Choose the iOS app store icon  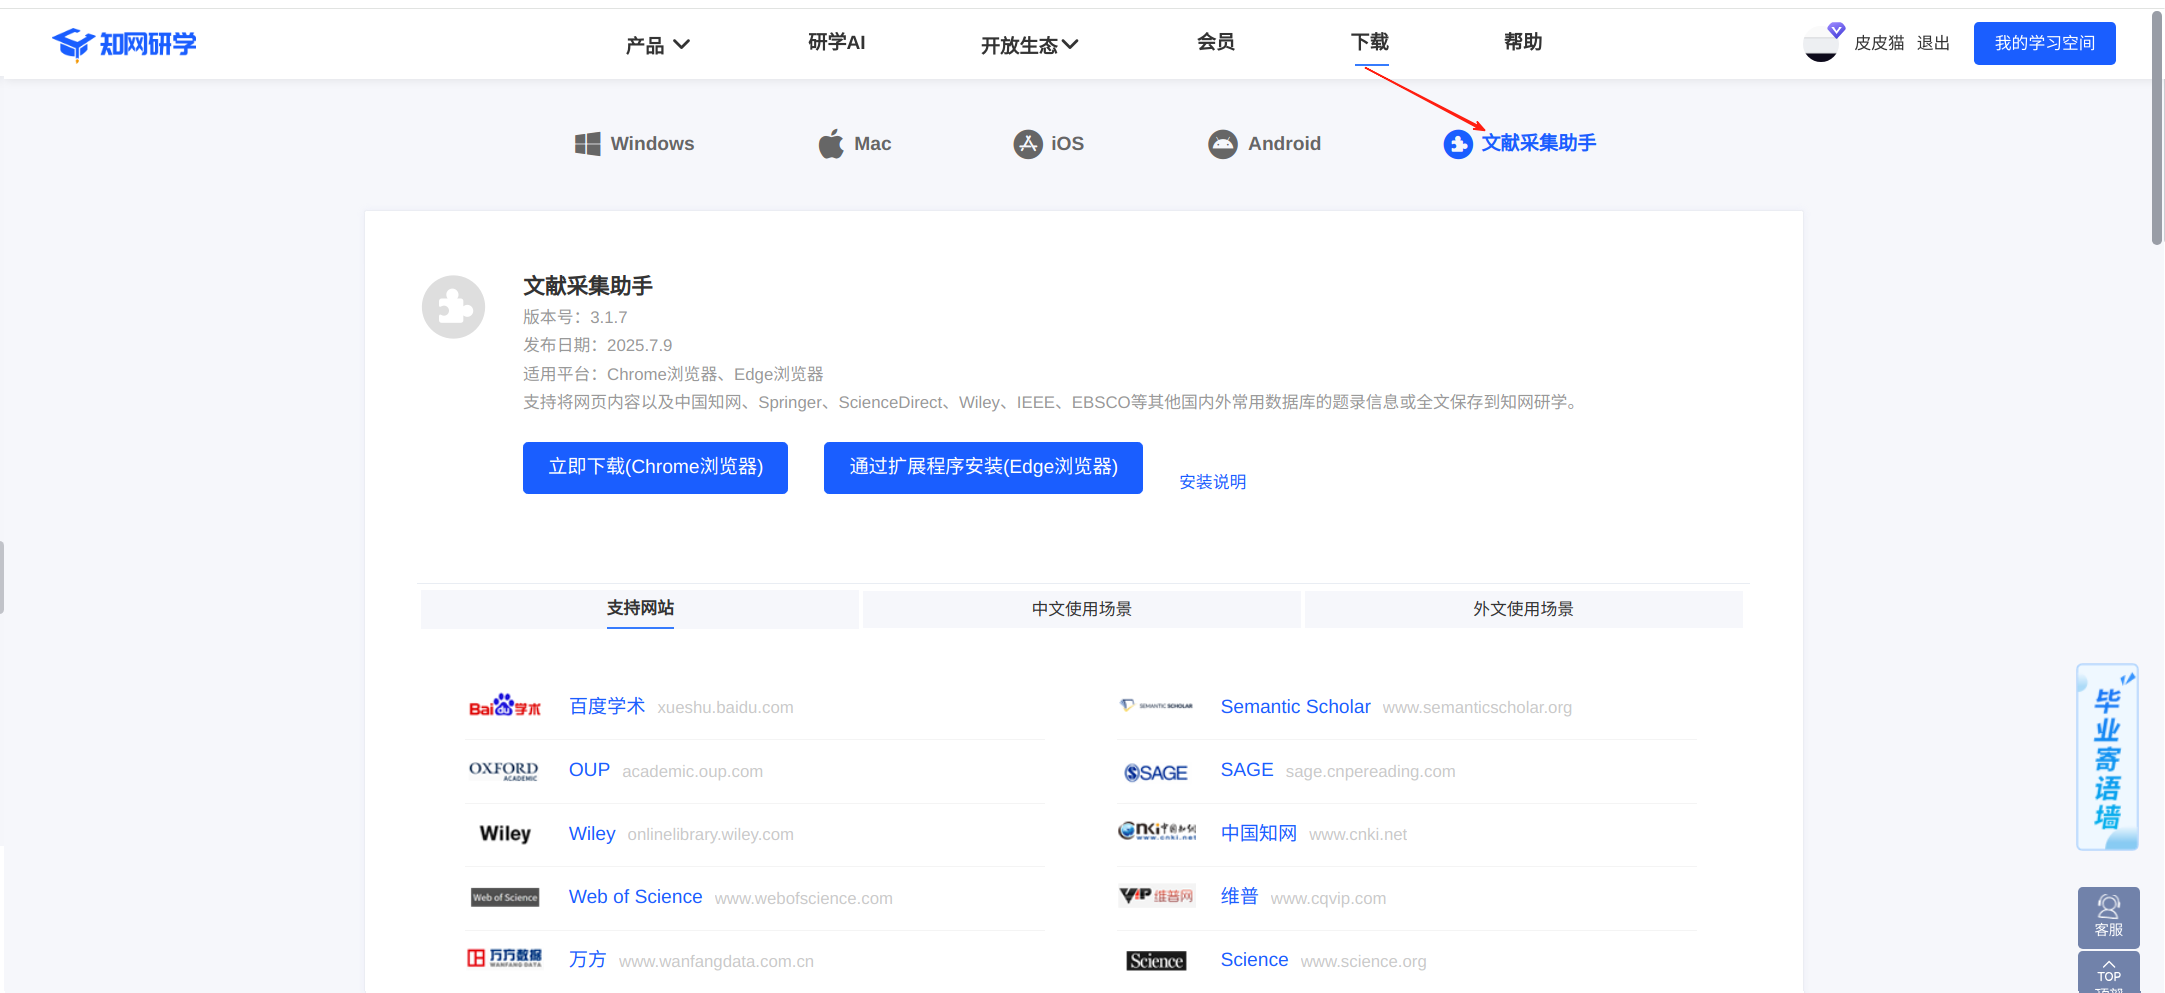(x=1027, y=144)
